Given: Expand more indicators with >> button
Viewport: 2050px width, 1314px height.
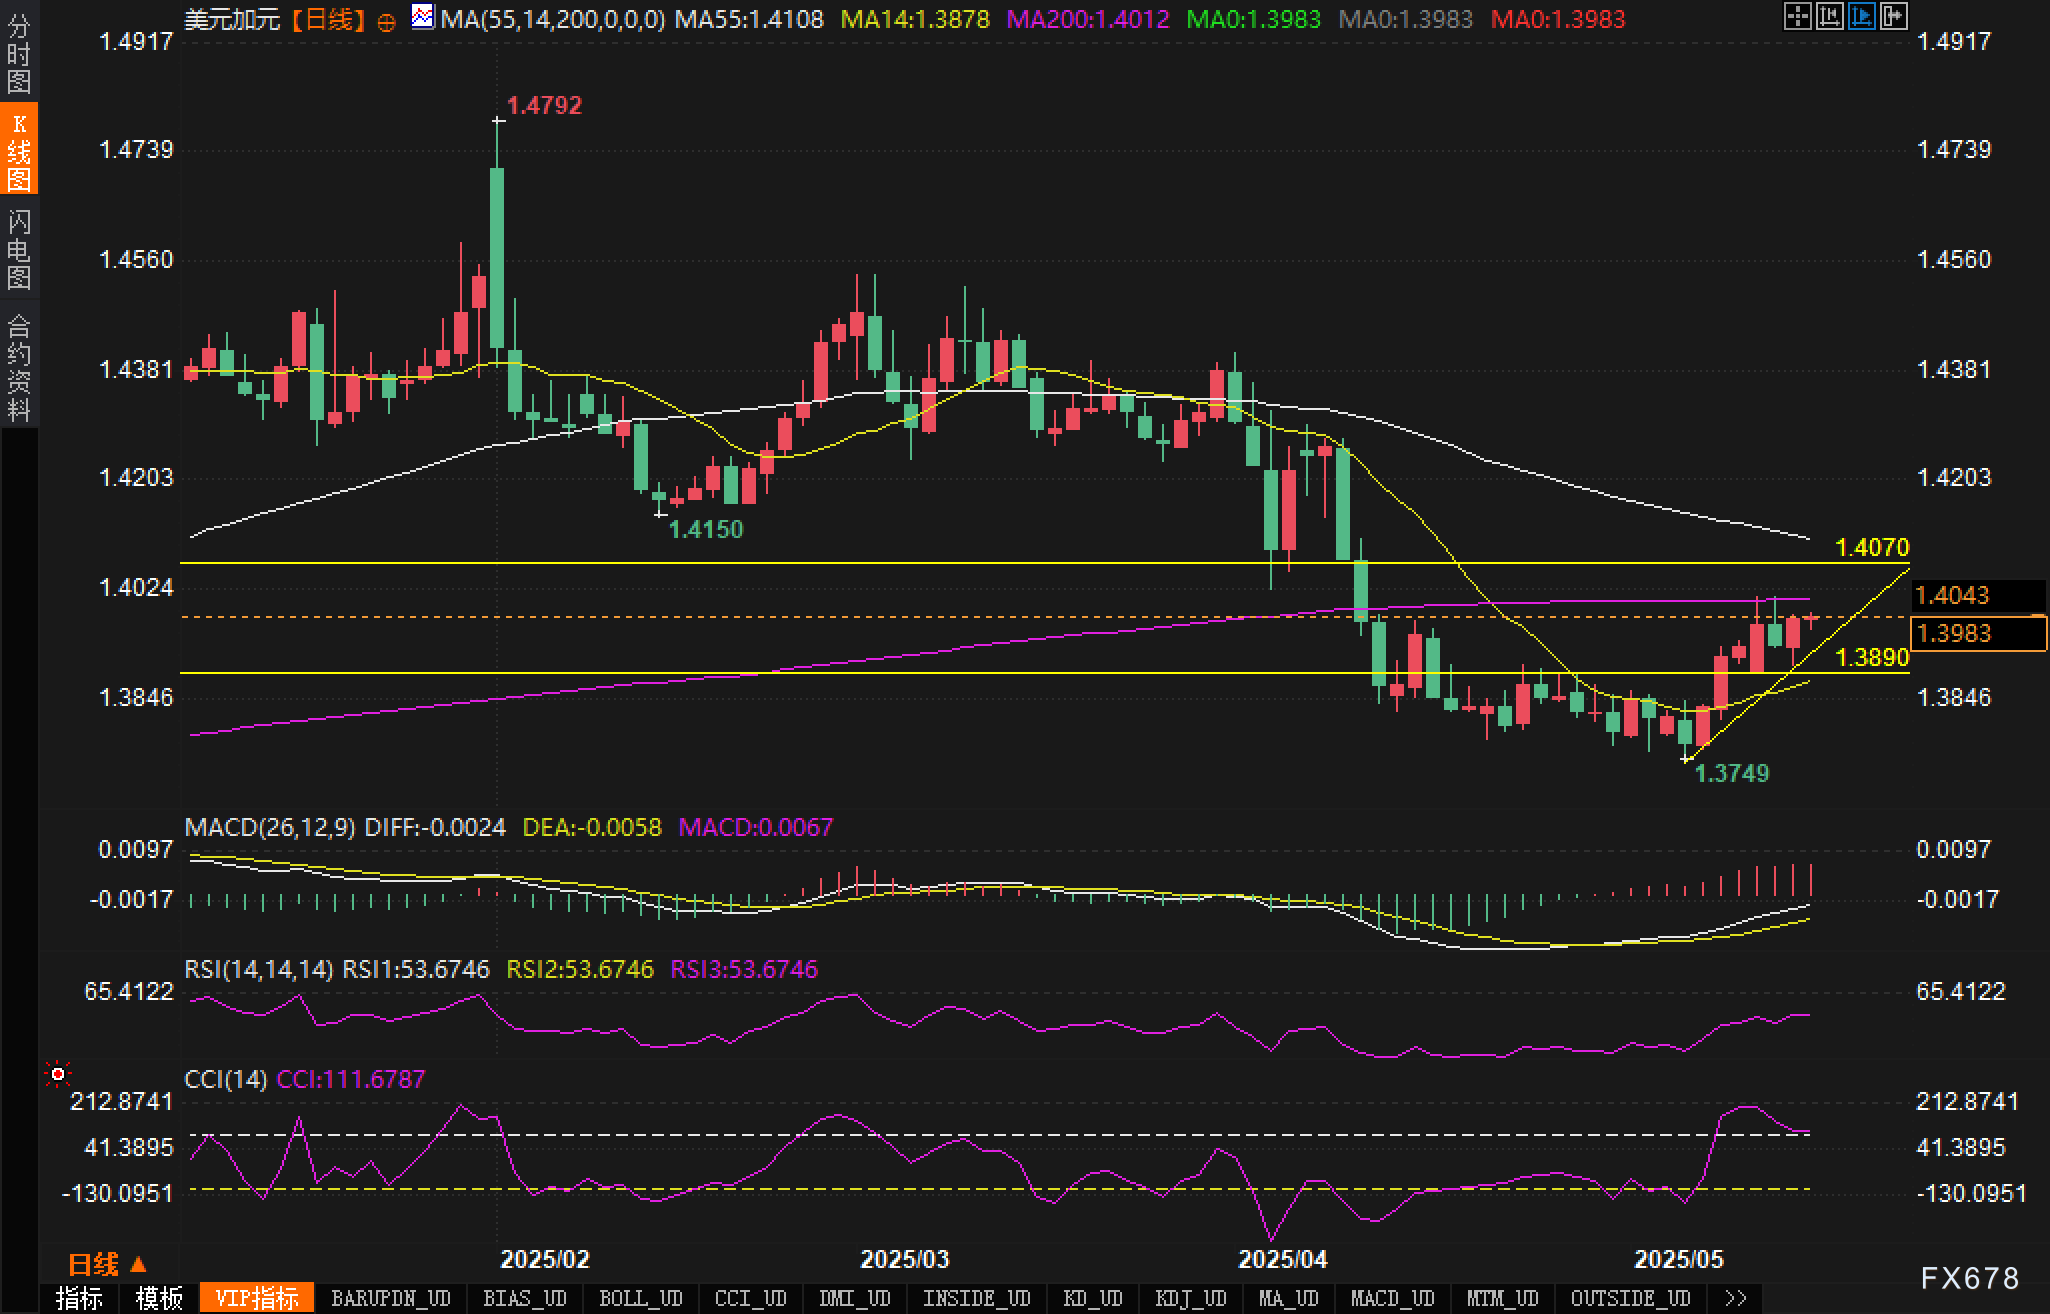Looking at the screenshot, I should point(1736,1298).
